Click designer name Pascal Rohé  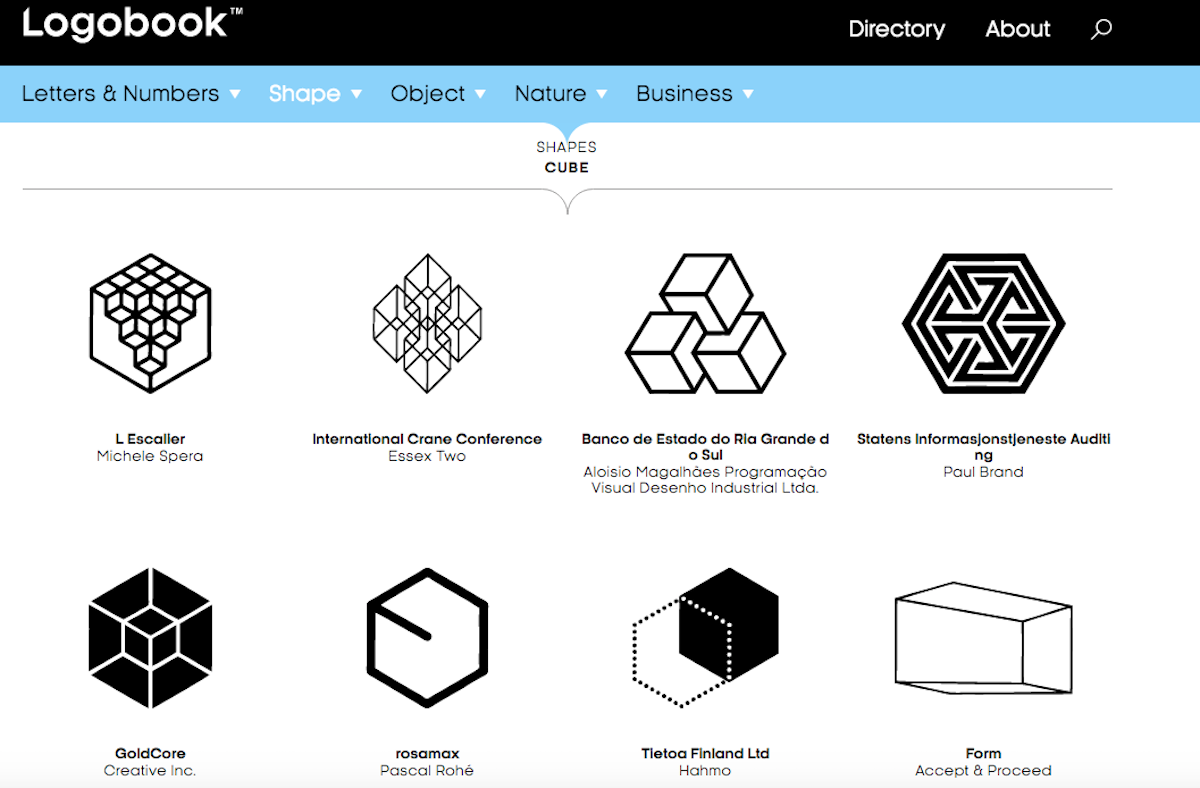pos(427,771)
